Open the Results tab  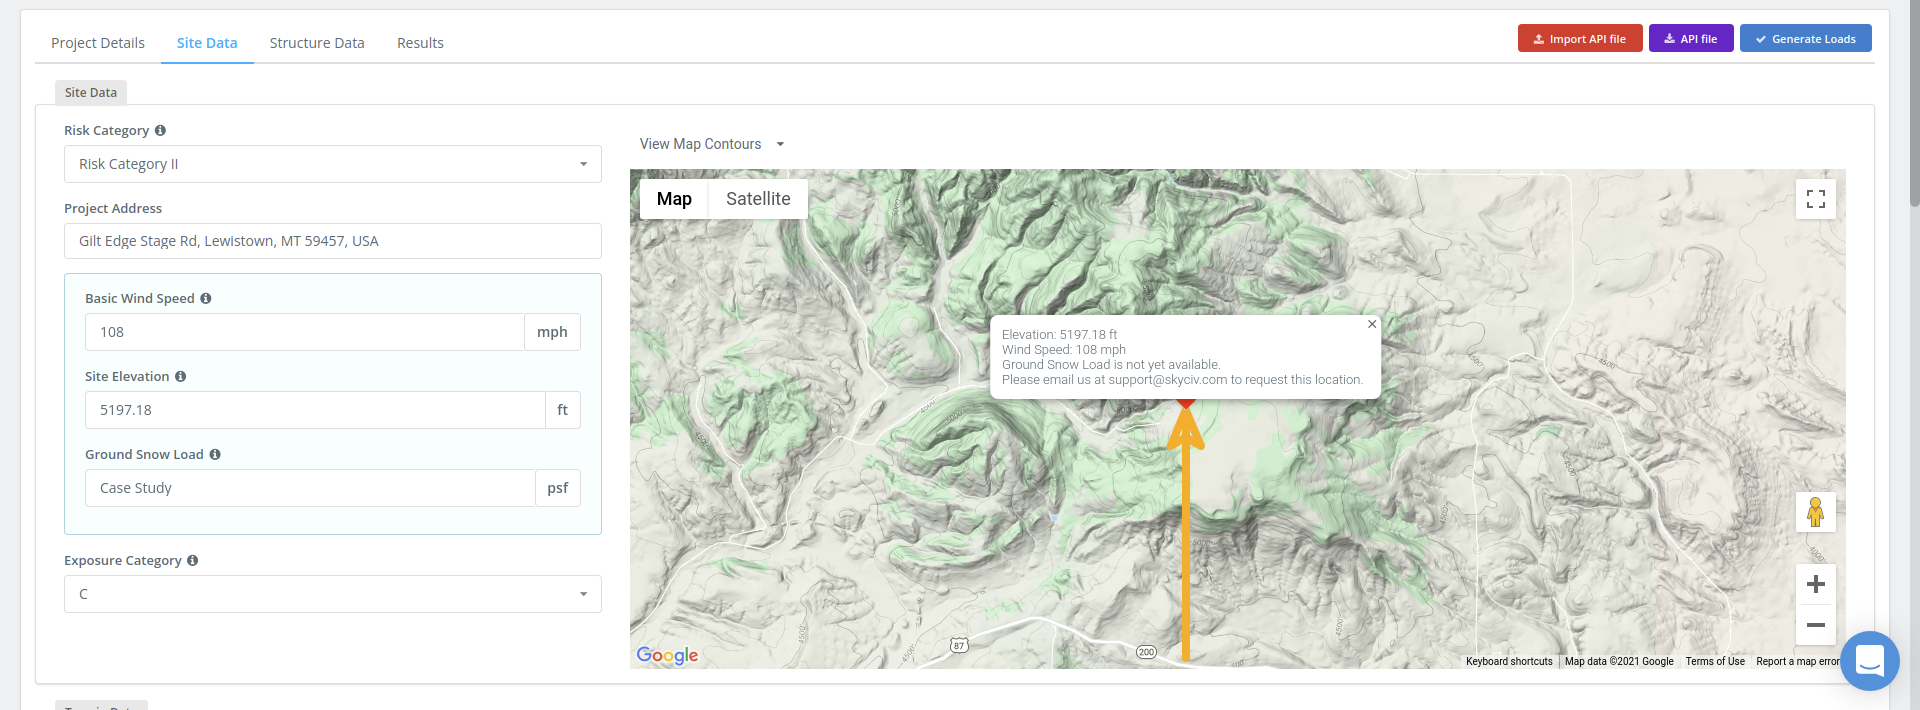point(420,43)
